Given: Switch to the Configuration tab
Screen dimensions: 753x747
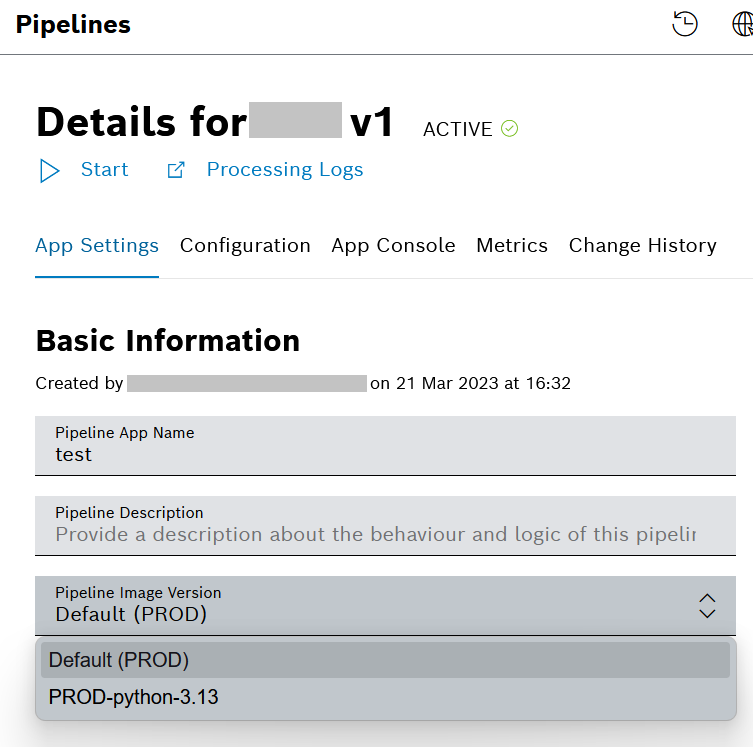Looking at the screenshot, I should click(245, 246).
